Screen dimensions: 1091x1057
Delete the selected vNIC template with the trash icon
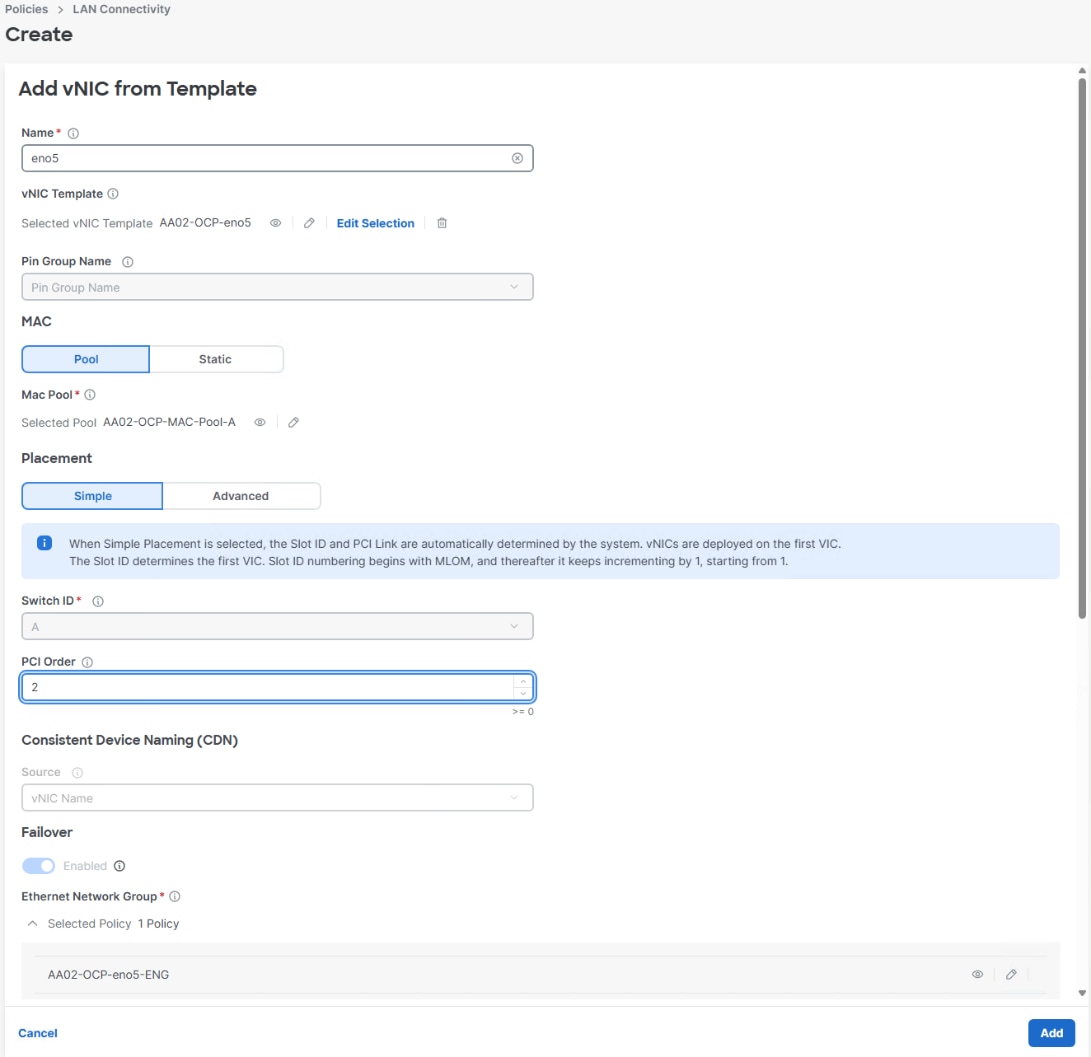[x=442, y=223]
